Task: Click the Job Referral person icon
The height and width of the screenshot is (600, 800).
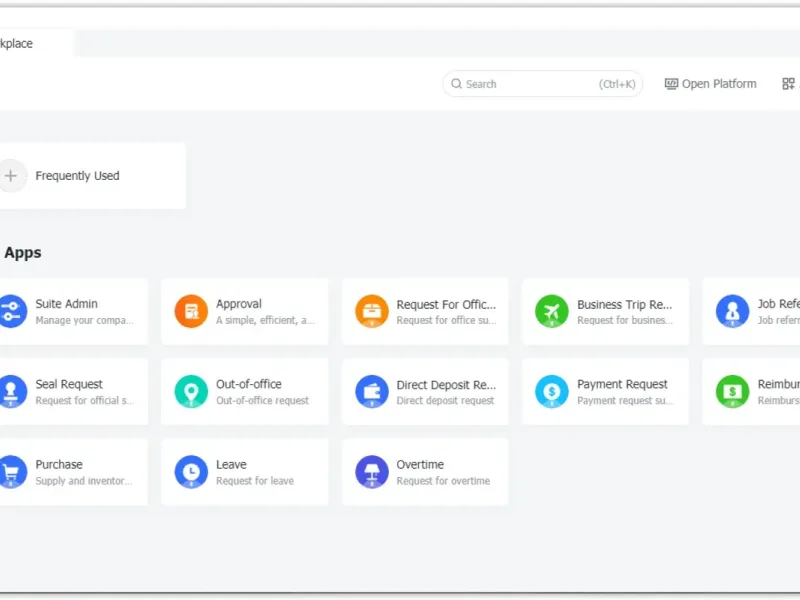Action: pyautogui.click(x=732, y=311)
